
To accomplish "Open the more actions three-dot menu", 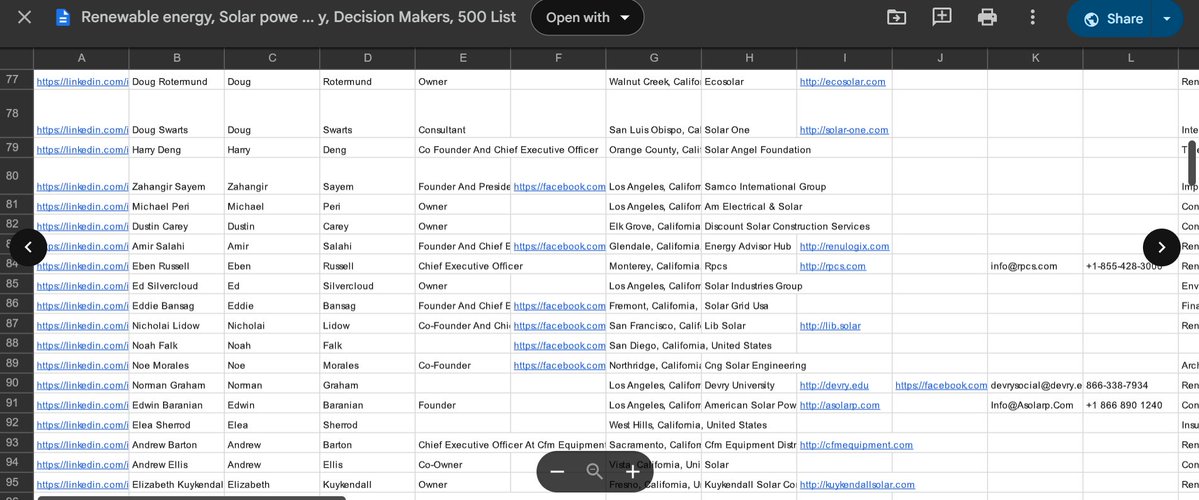I will coord(1032,18).
